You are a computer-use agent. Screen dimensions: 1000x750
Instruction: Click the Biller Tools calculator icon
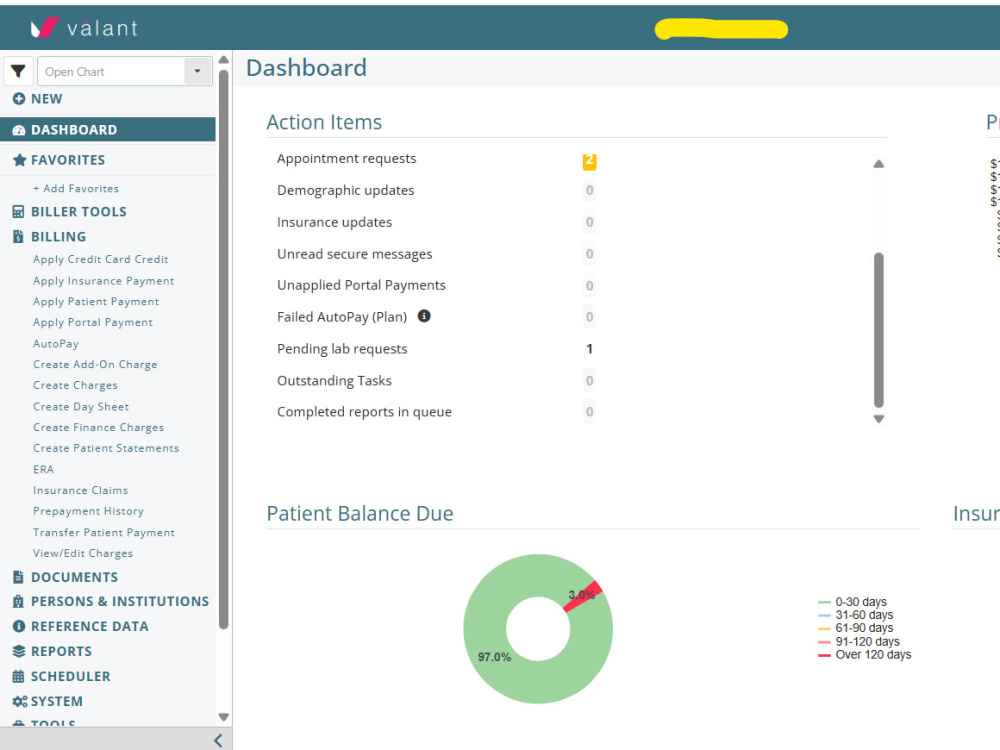[x=18, y=212]
